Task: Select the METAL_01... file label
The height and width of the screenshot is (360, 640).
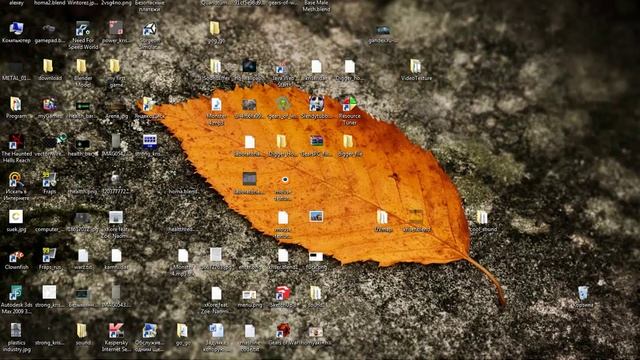Action: (16, 78)
